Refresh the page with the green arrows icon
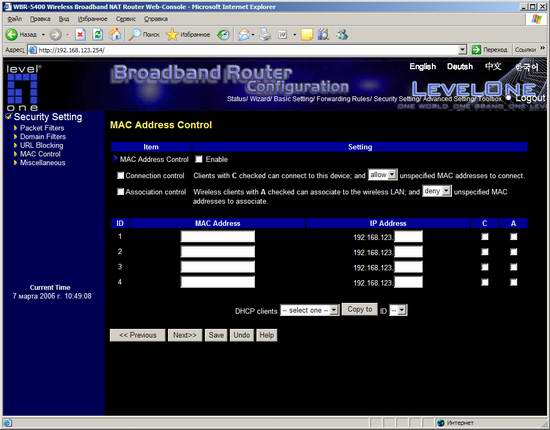This screenshot has height=430, width=550. tap(98, 34)
